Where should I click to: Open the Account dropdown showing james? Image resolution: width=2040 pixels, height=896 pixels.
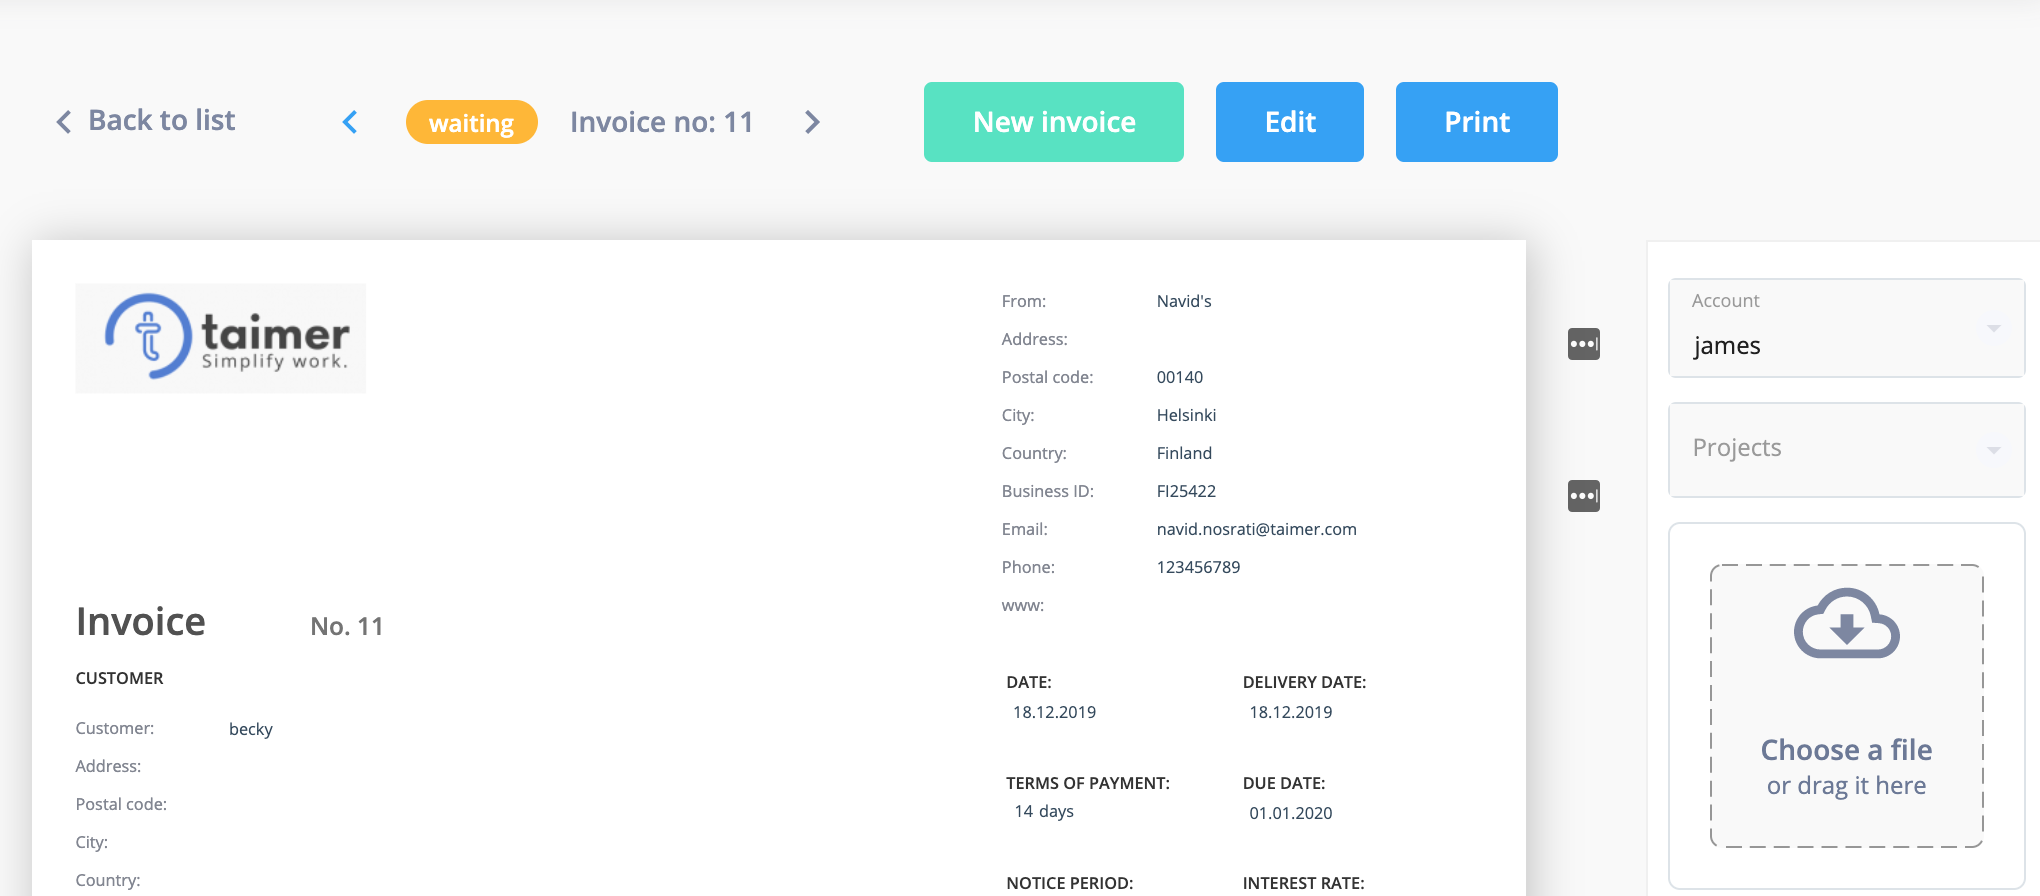1847,328
